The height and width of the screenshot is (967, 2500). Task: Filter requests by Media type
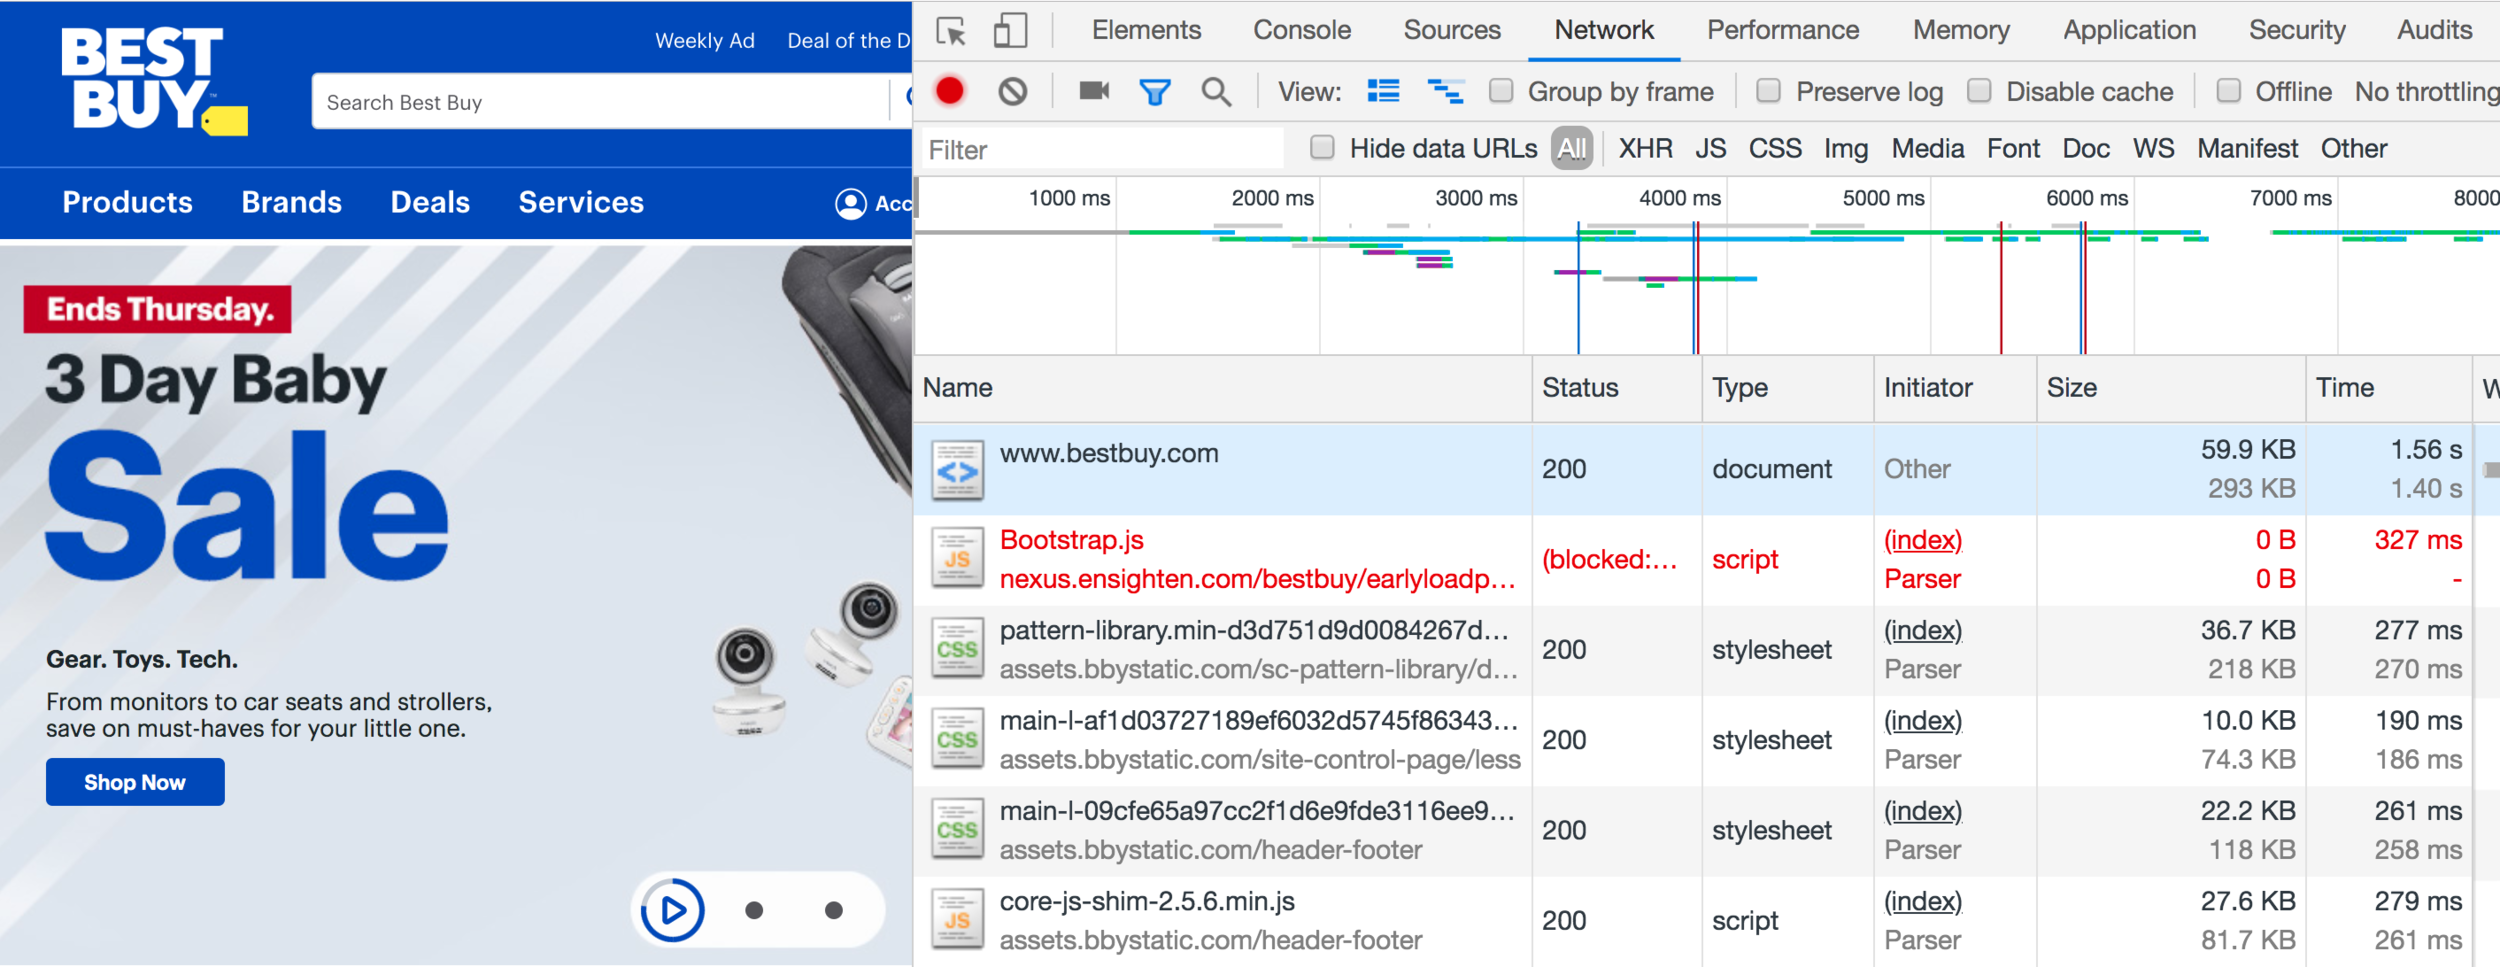1928,149
